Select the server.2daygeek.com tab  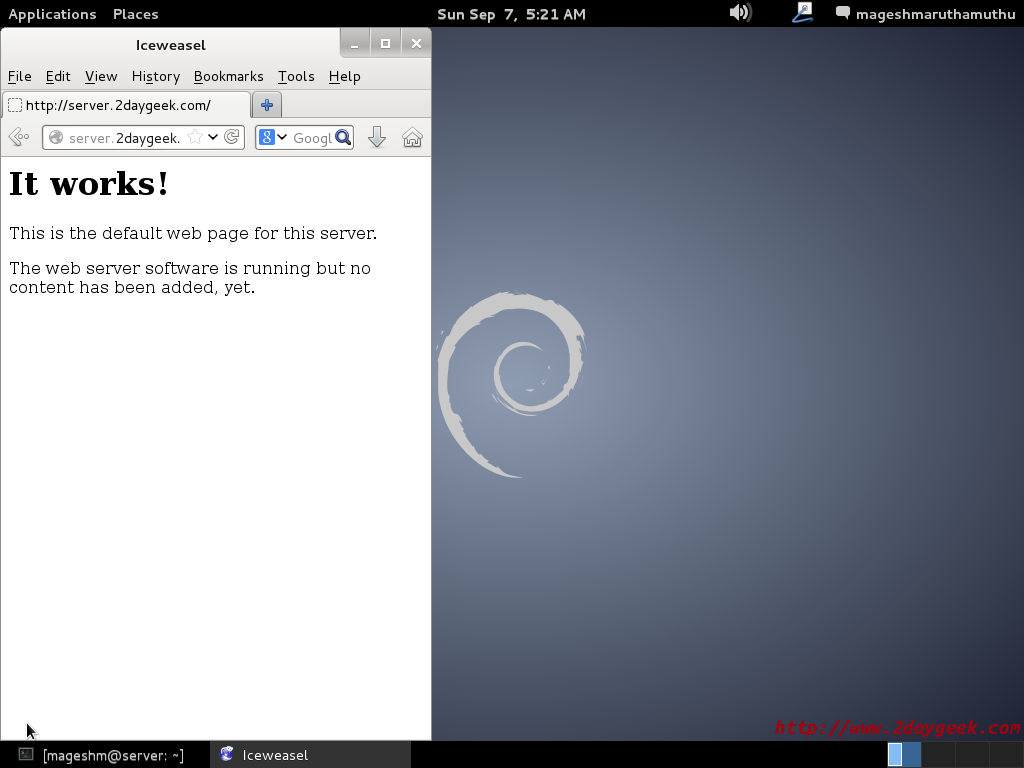click(x=126, y=105)
